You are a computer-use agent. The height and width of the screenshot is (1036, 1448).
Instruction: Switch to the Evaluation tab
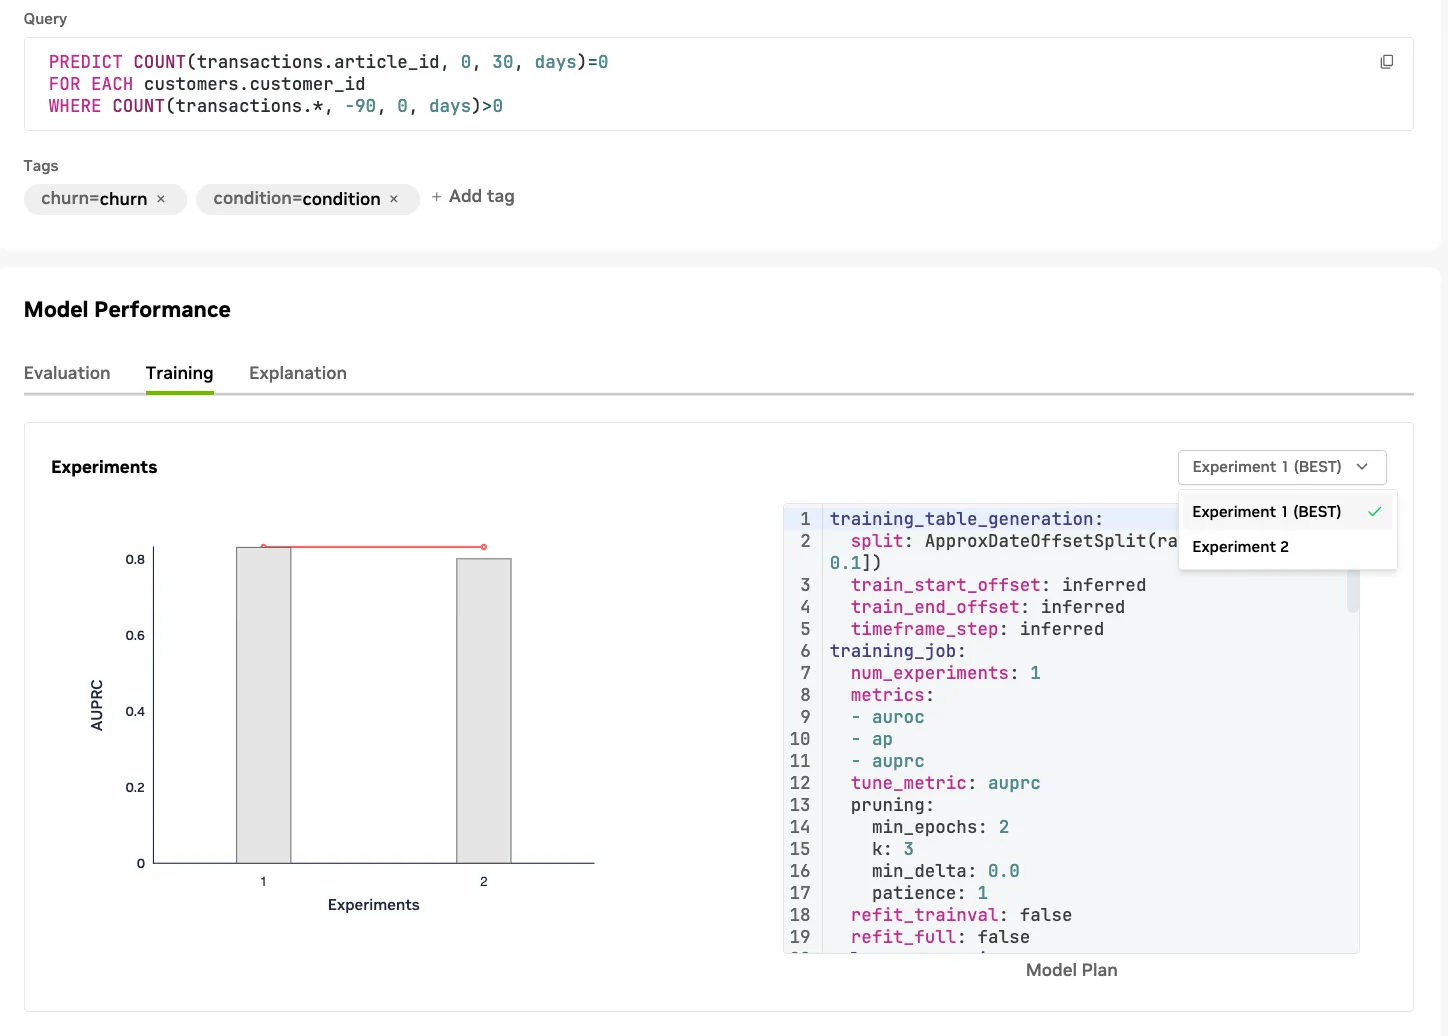(x=67, y=373)
